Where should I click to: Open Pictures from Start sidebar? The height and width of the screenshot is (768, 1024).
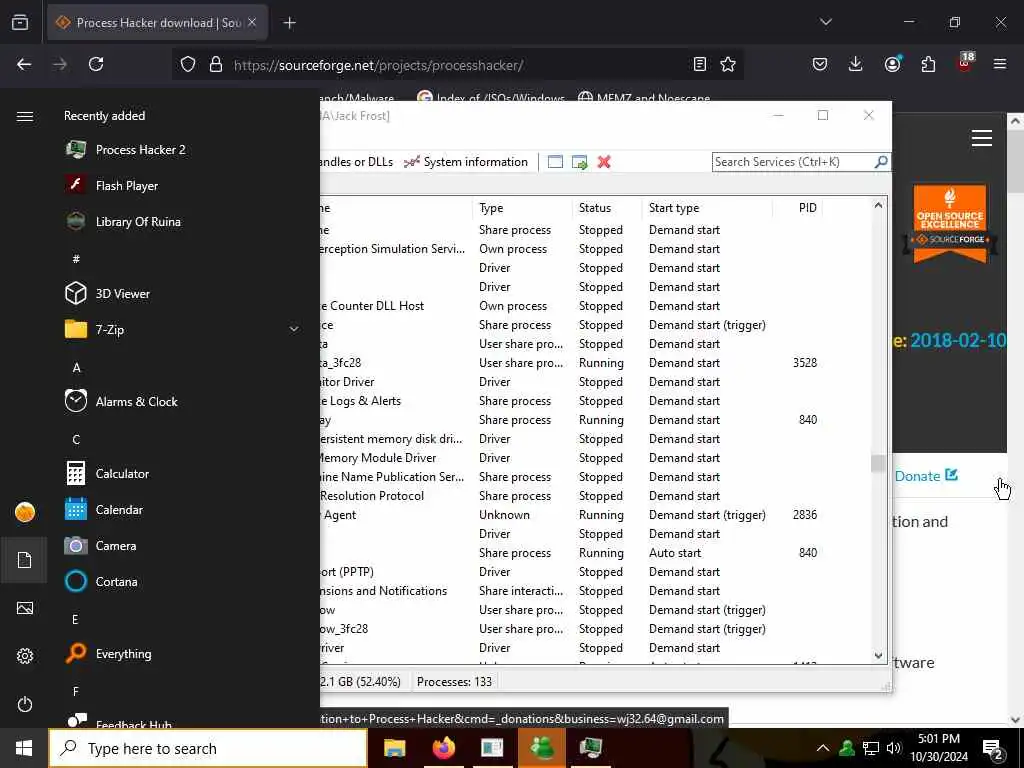click(x=25, y=608)
